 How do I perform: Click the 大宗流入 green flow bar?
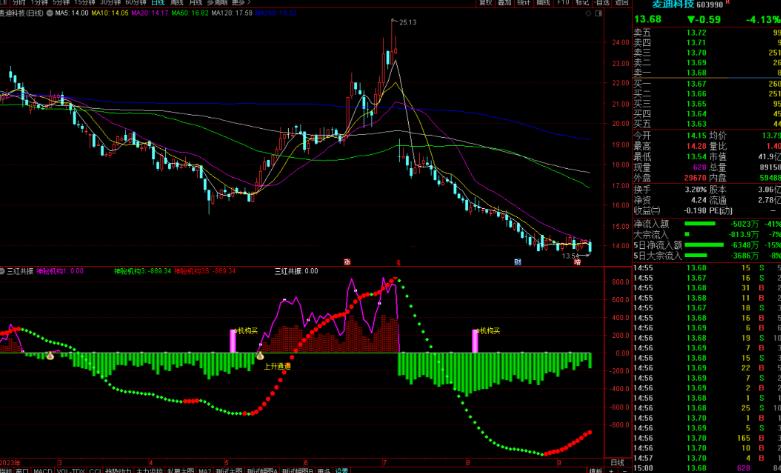pyautogui.click(x=687, y=234)
